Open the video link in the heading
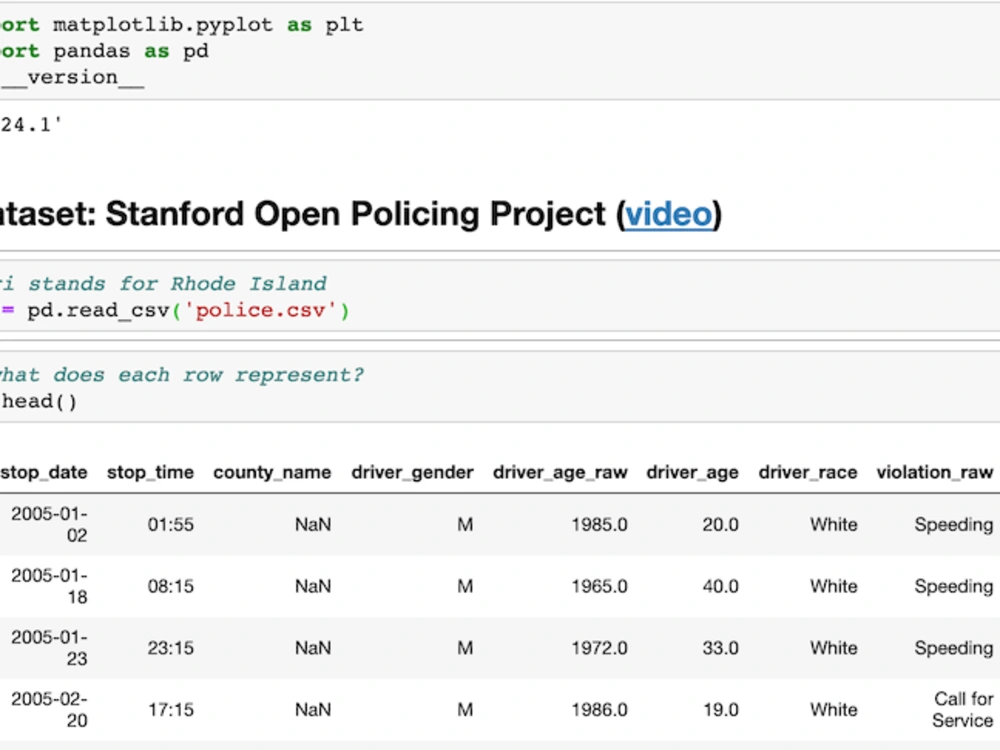The image size is (1000, 750). pos(668,214)
